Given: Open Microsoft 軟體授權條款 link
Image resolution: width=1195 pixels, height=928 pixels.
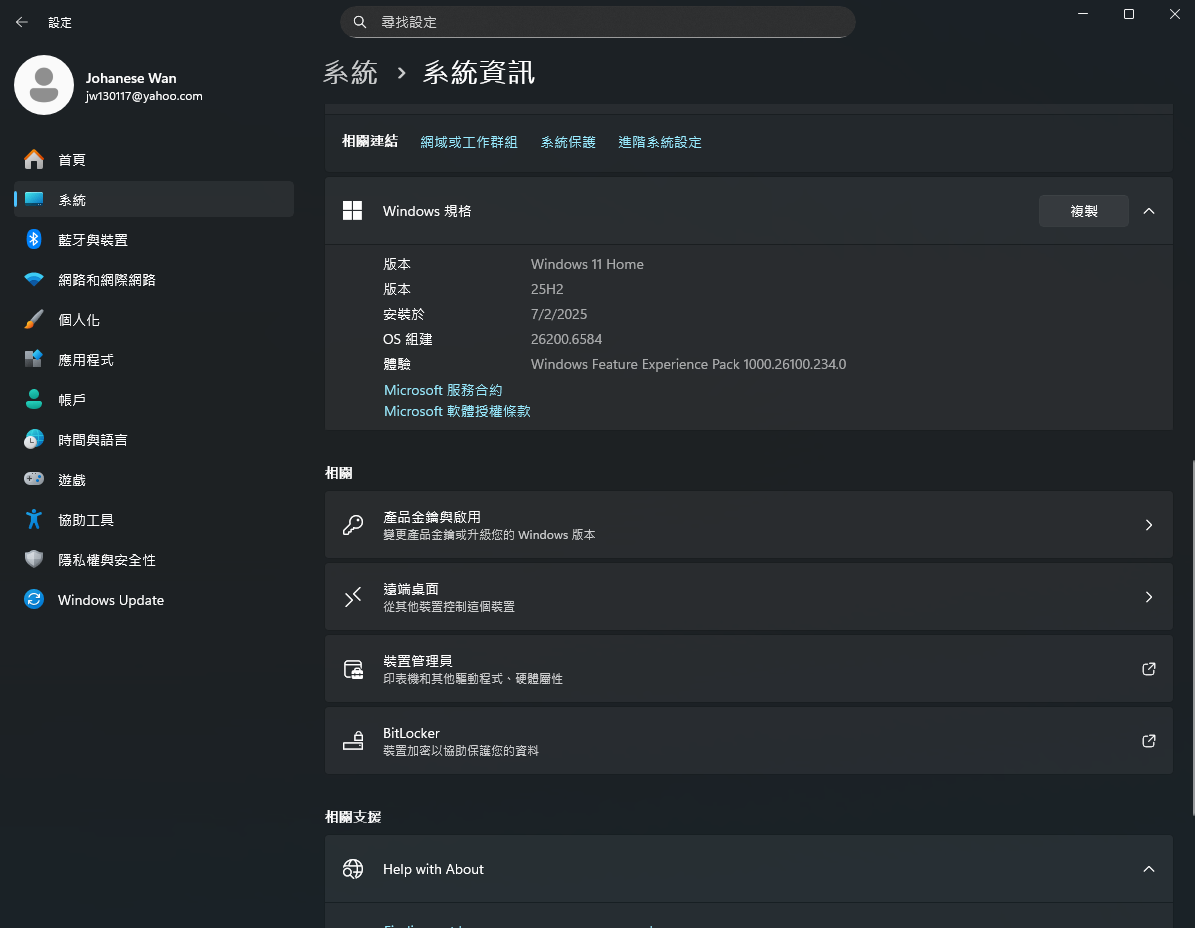Looking at the screenshot, I should coord(457,411).
